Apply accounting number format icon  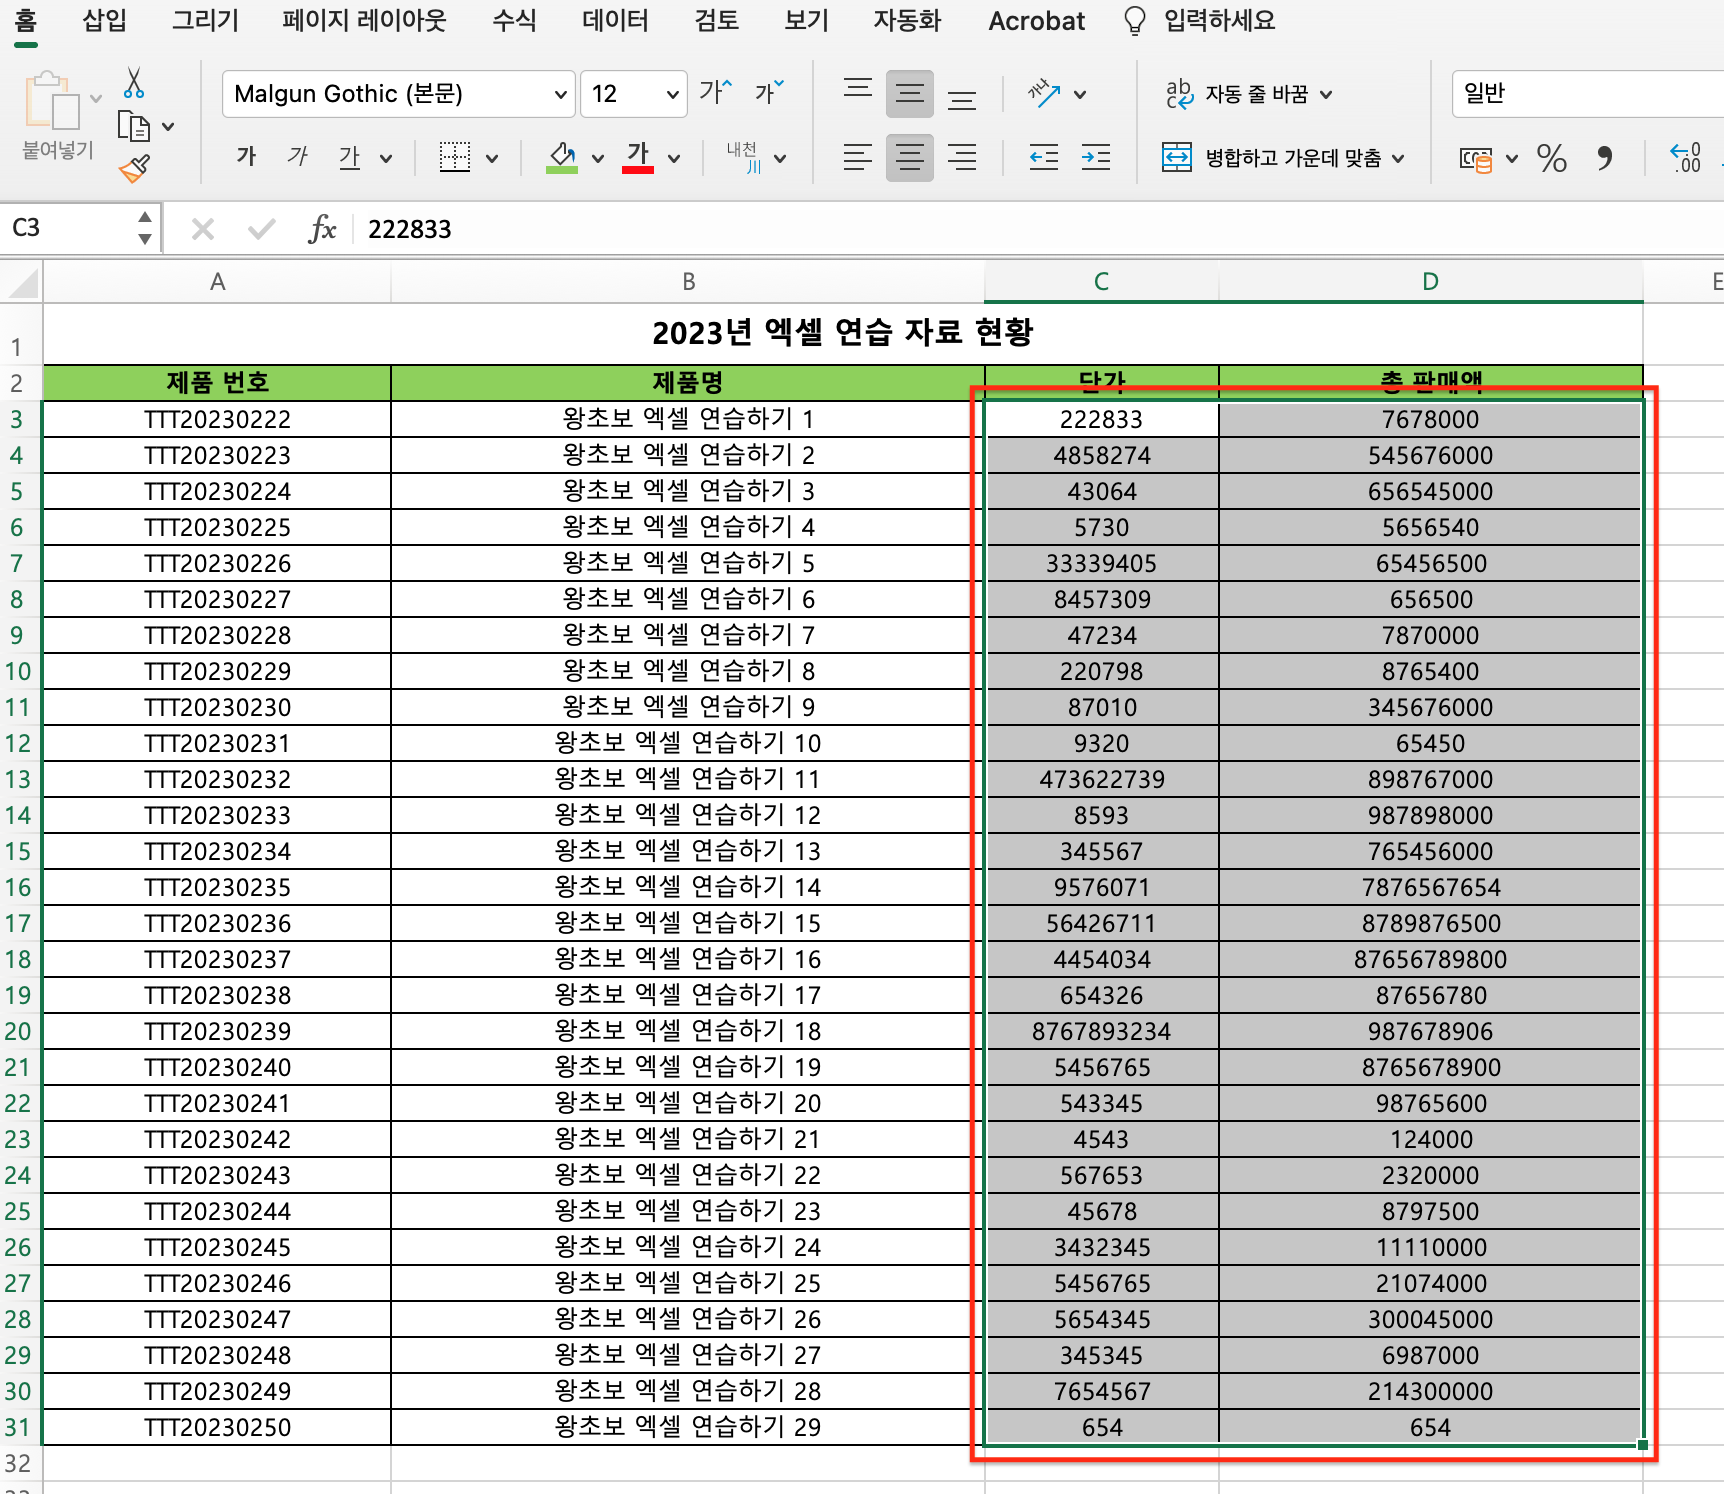[1476, 158]
